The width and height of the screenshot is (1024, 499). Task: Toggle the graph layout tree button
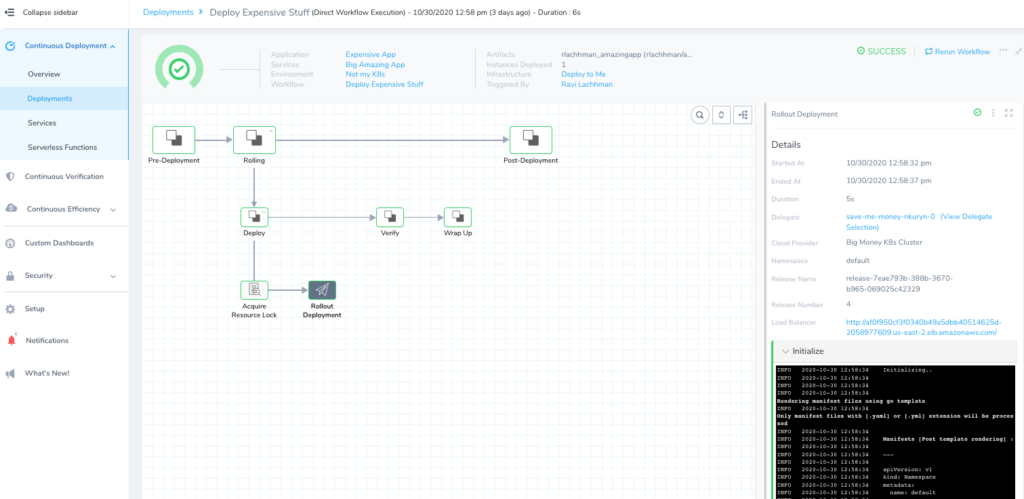[x=743, y=115]
